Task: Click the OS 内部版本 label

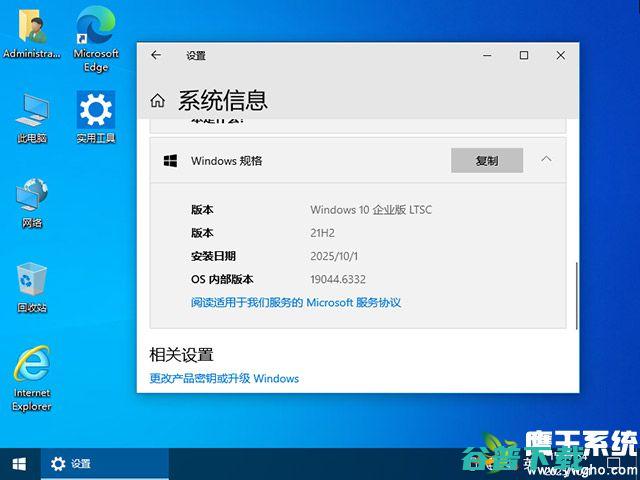Action: tap(222, 280)
